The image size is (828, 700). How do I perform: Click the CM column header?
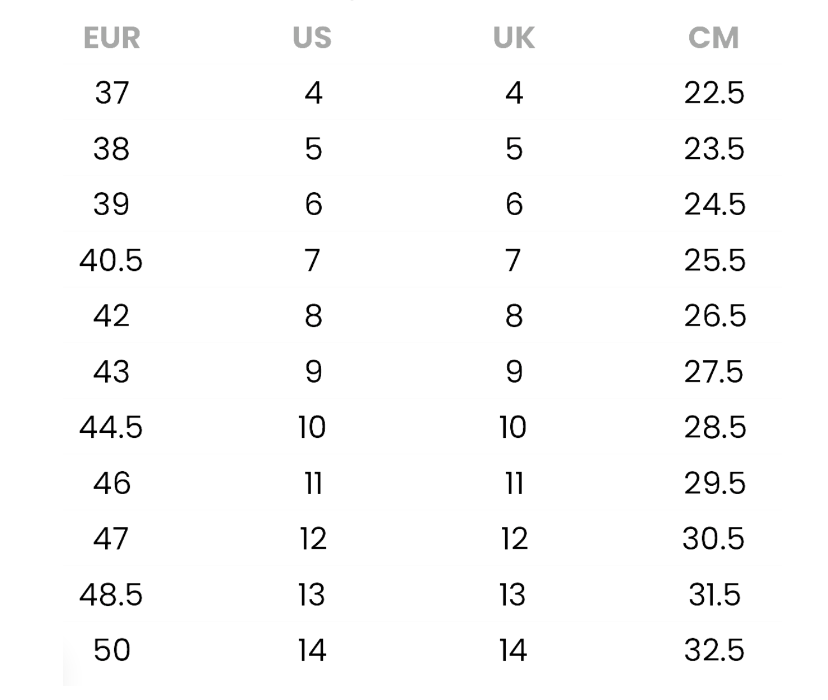tap(713, 38)
